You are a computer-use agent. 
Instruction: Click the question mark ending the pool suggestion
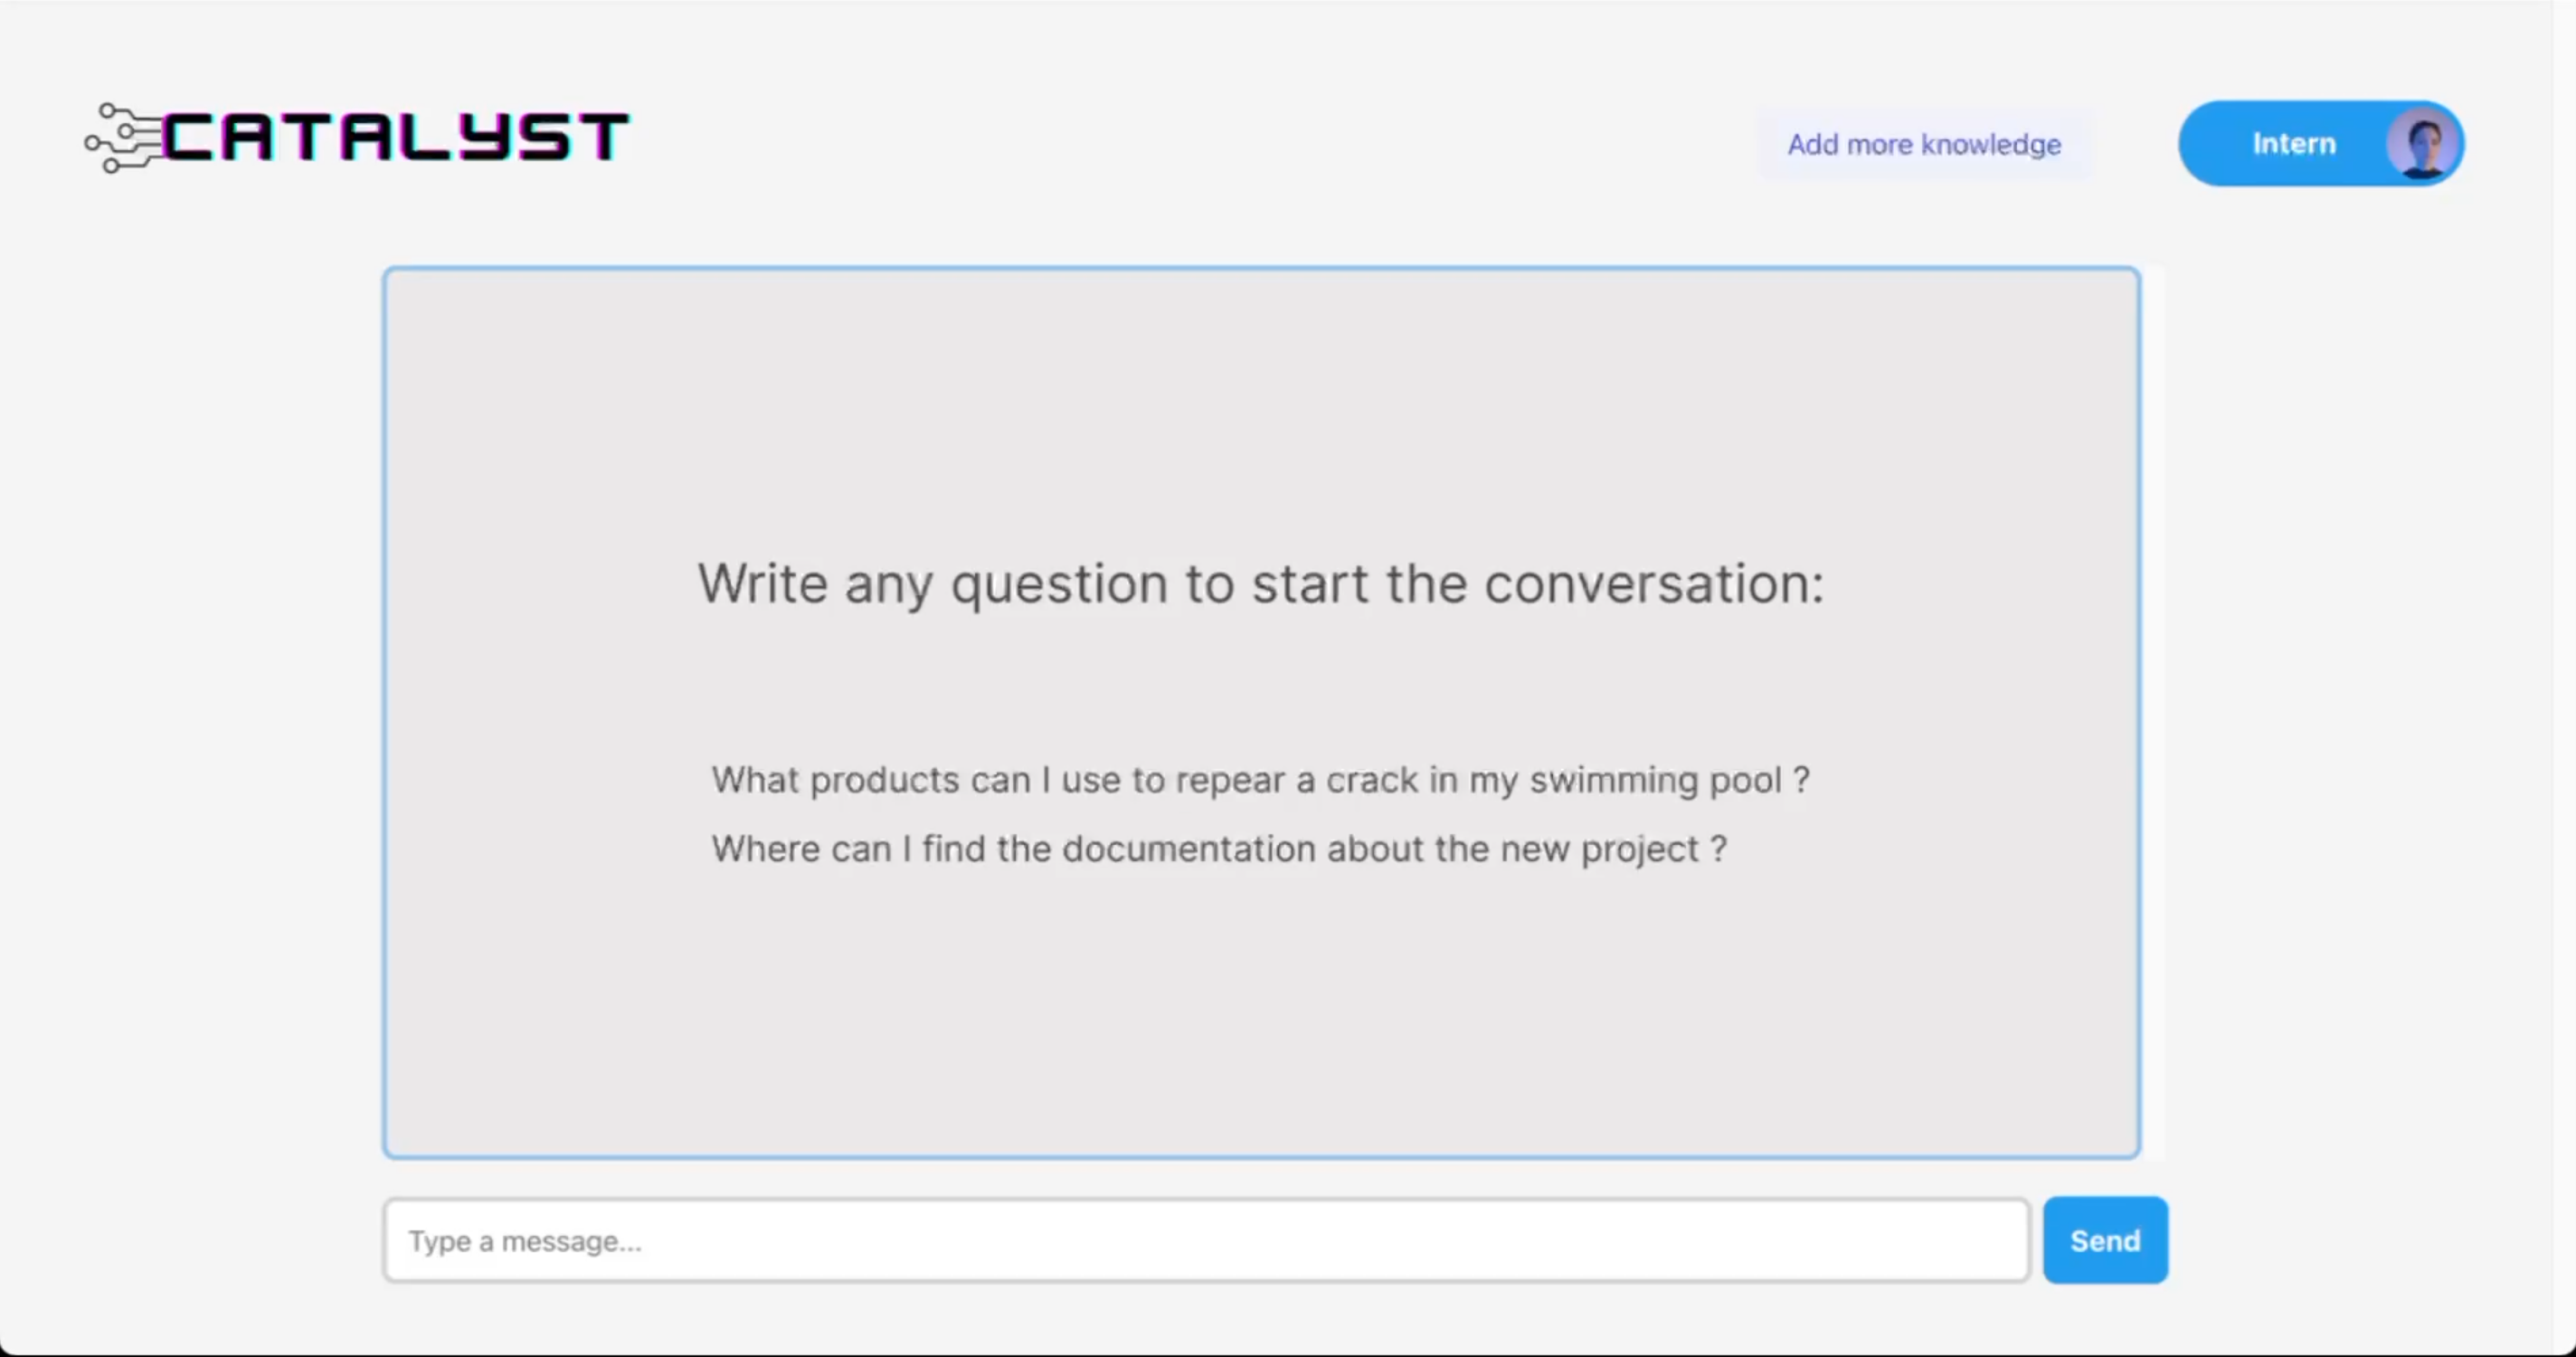click(1800, 780)
